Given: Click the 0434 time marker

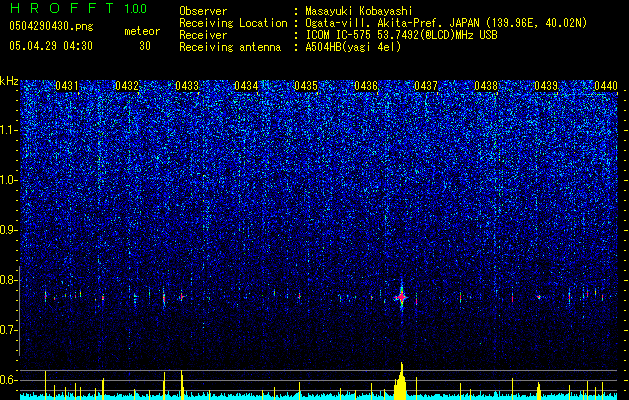Looking at the screenshot, I should click(246, 86).
